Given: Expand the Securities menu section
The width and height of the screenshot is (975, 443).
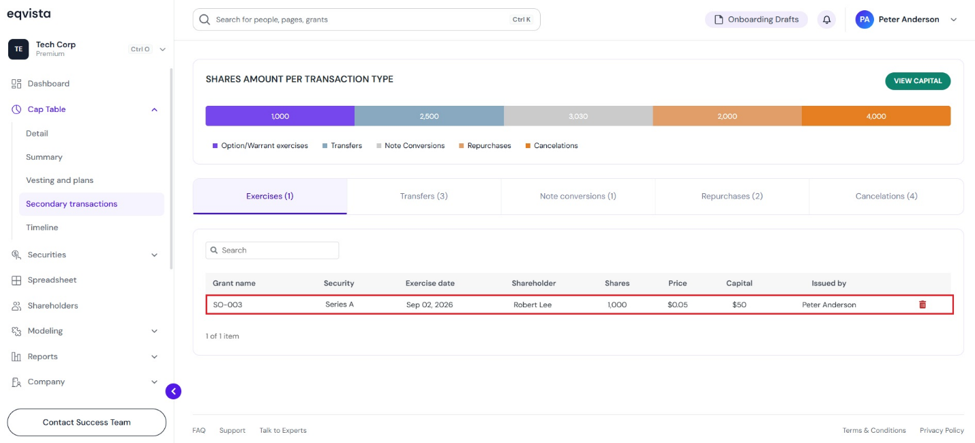Looking at the screenshot, I should click(x=154, y=255).
